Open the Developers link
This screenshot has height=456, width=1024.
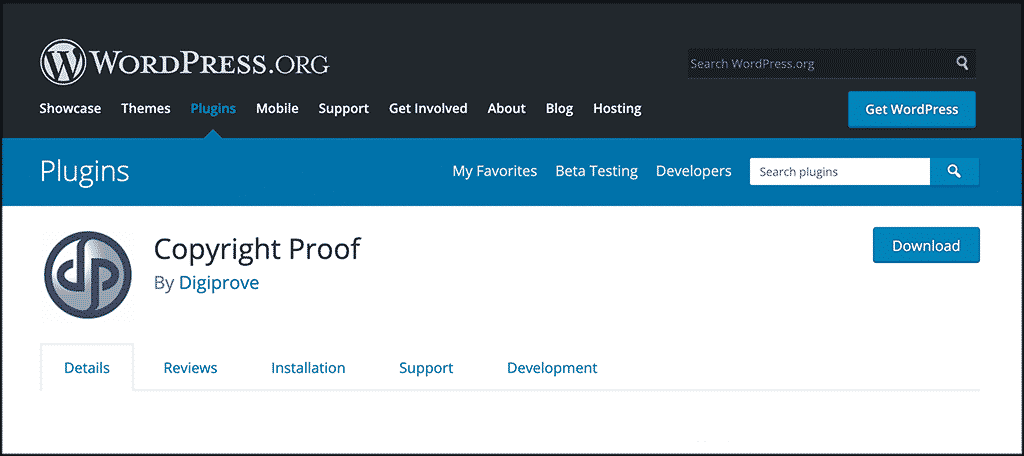tap(694, 171)
